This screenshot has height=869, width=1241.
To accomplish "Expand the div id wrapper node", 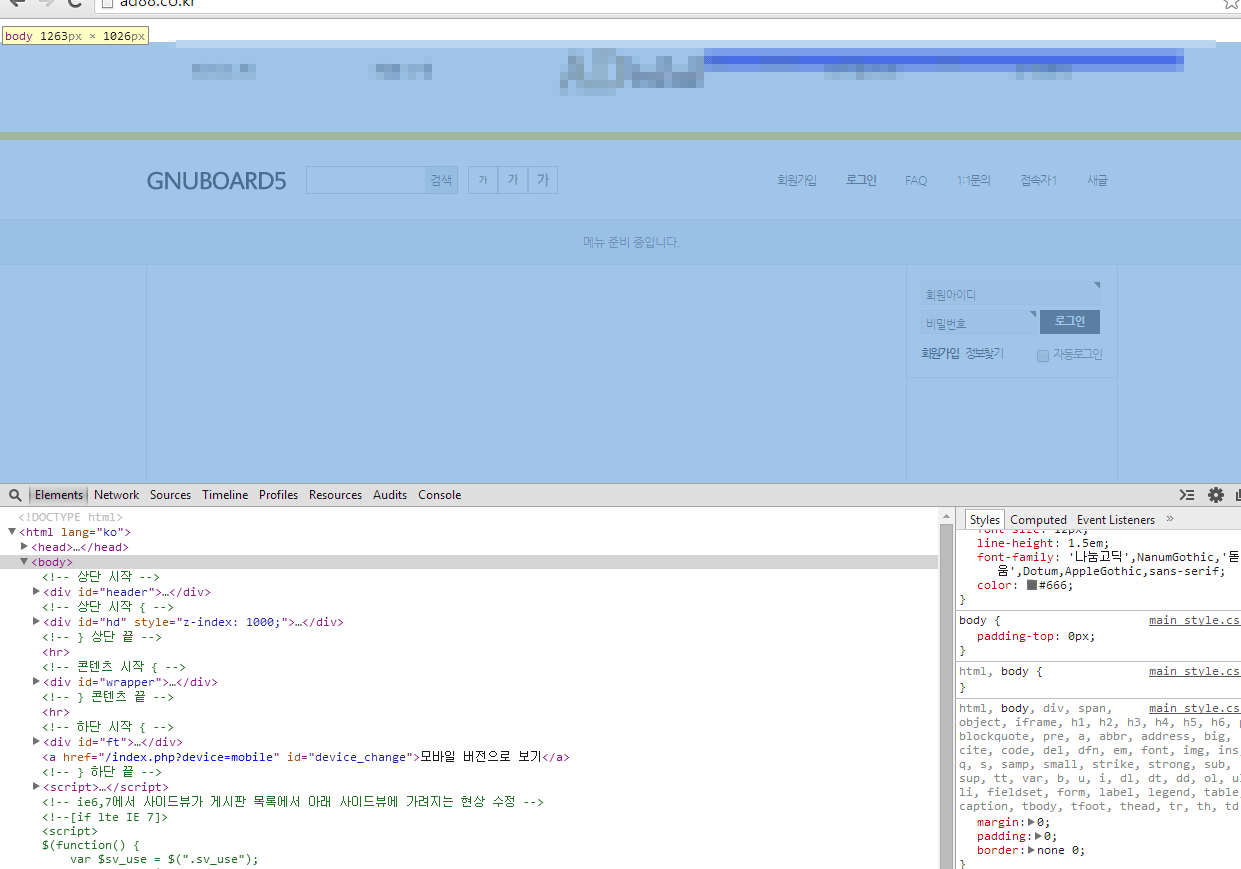I will pos(37,682).
